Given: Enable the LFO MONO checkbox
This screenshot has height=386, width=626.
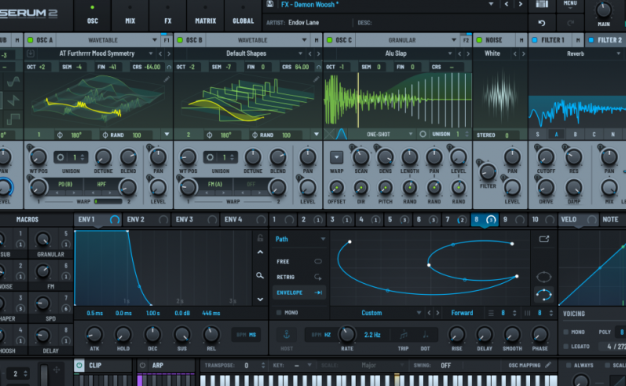Looking at the screenshot, I should pyautogui.click(x=279, y=313).
